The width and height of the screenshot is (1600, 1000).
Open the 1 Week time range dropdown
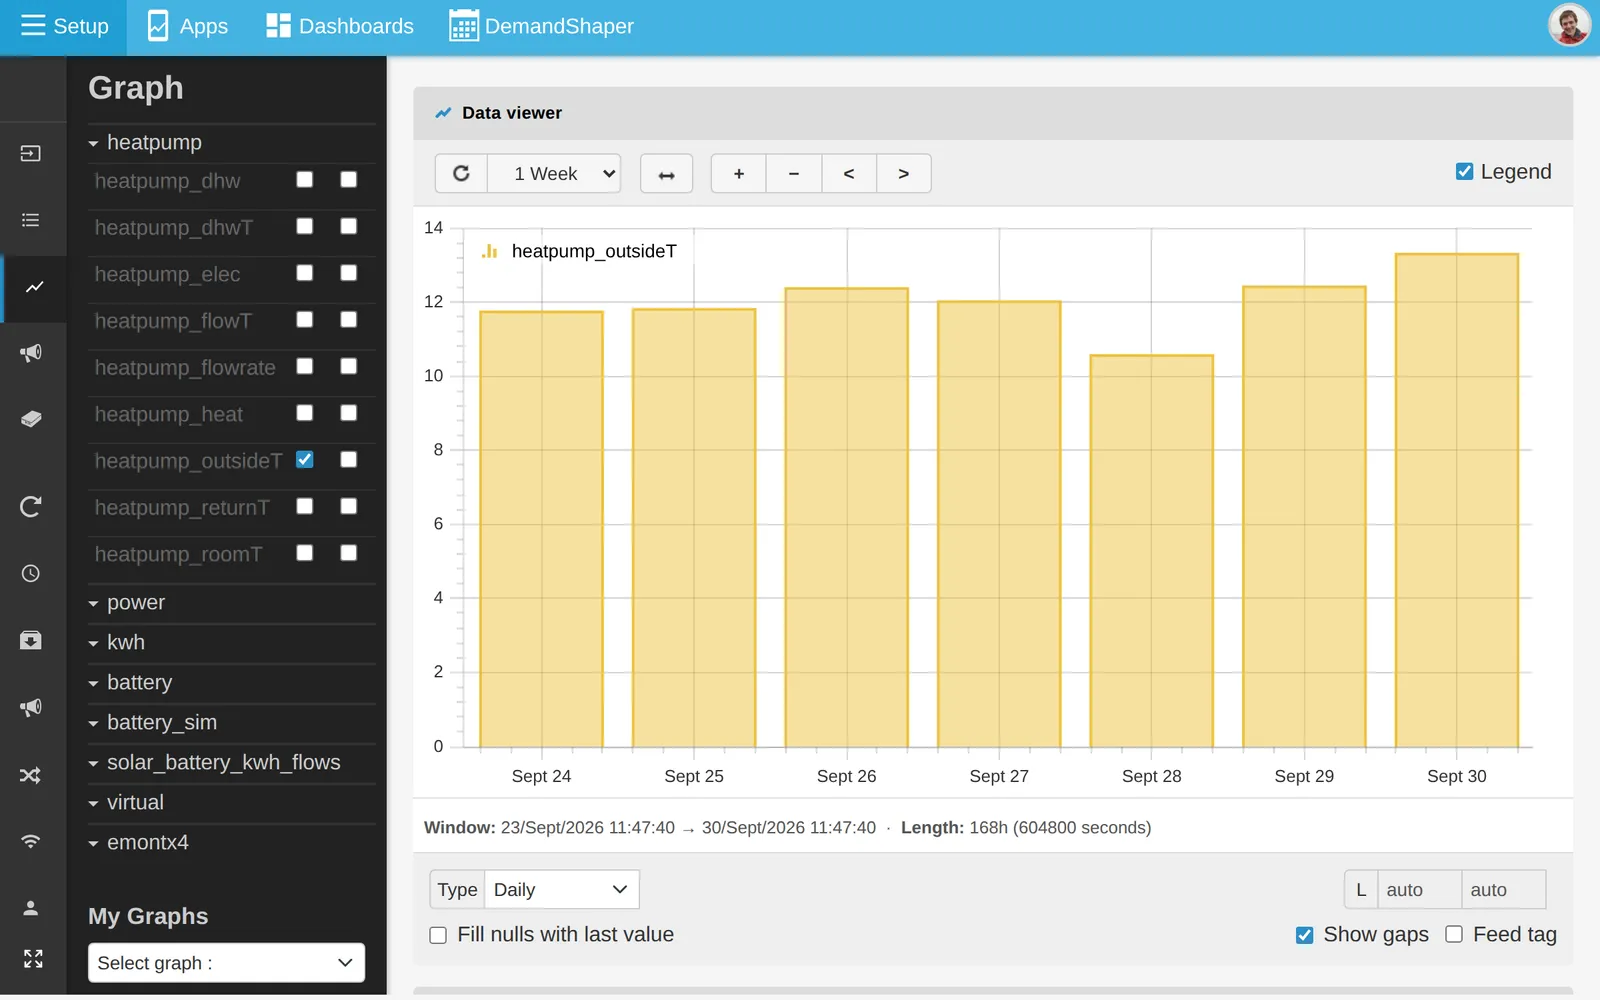click(554, 173)
